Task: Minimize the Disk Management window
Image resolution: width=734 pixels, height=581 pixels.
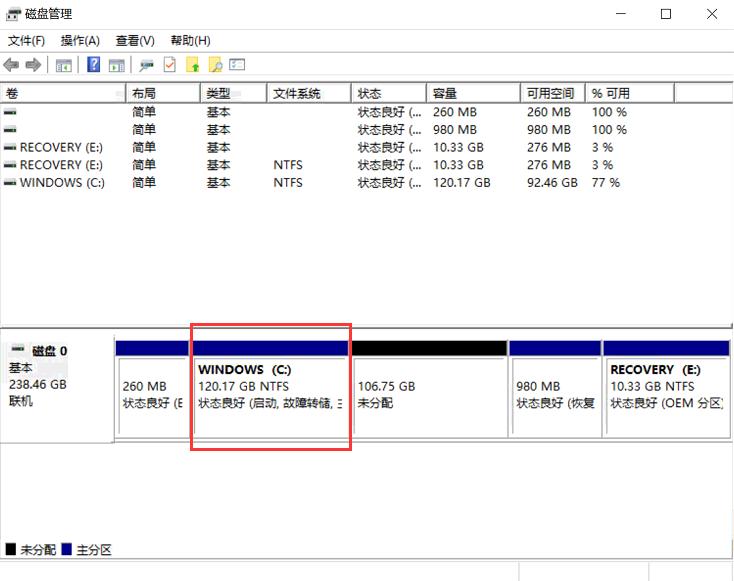Action: (x=621, y=14)
